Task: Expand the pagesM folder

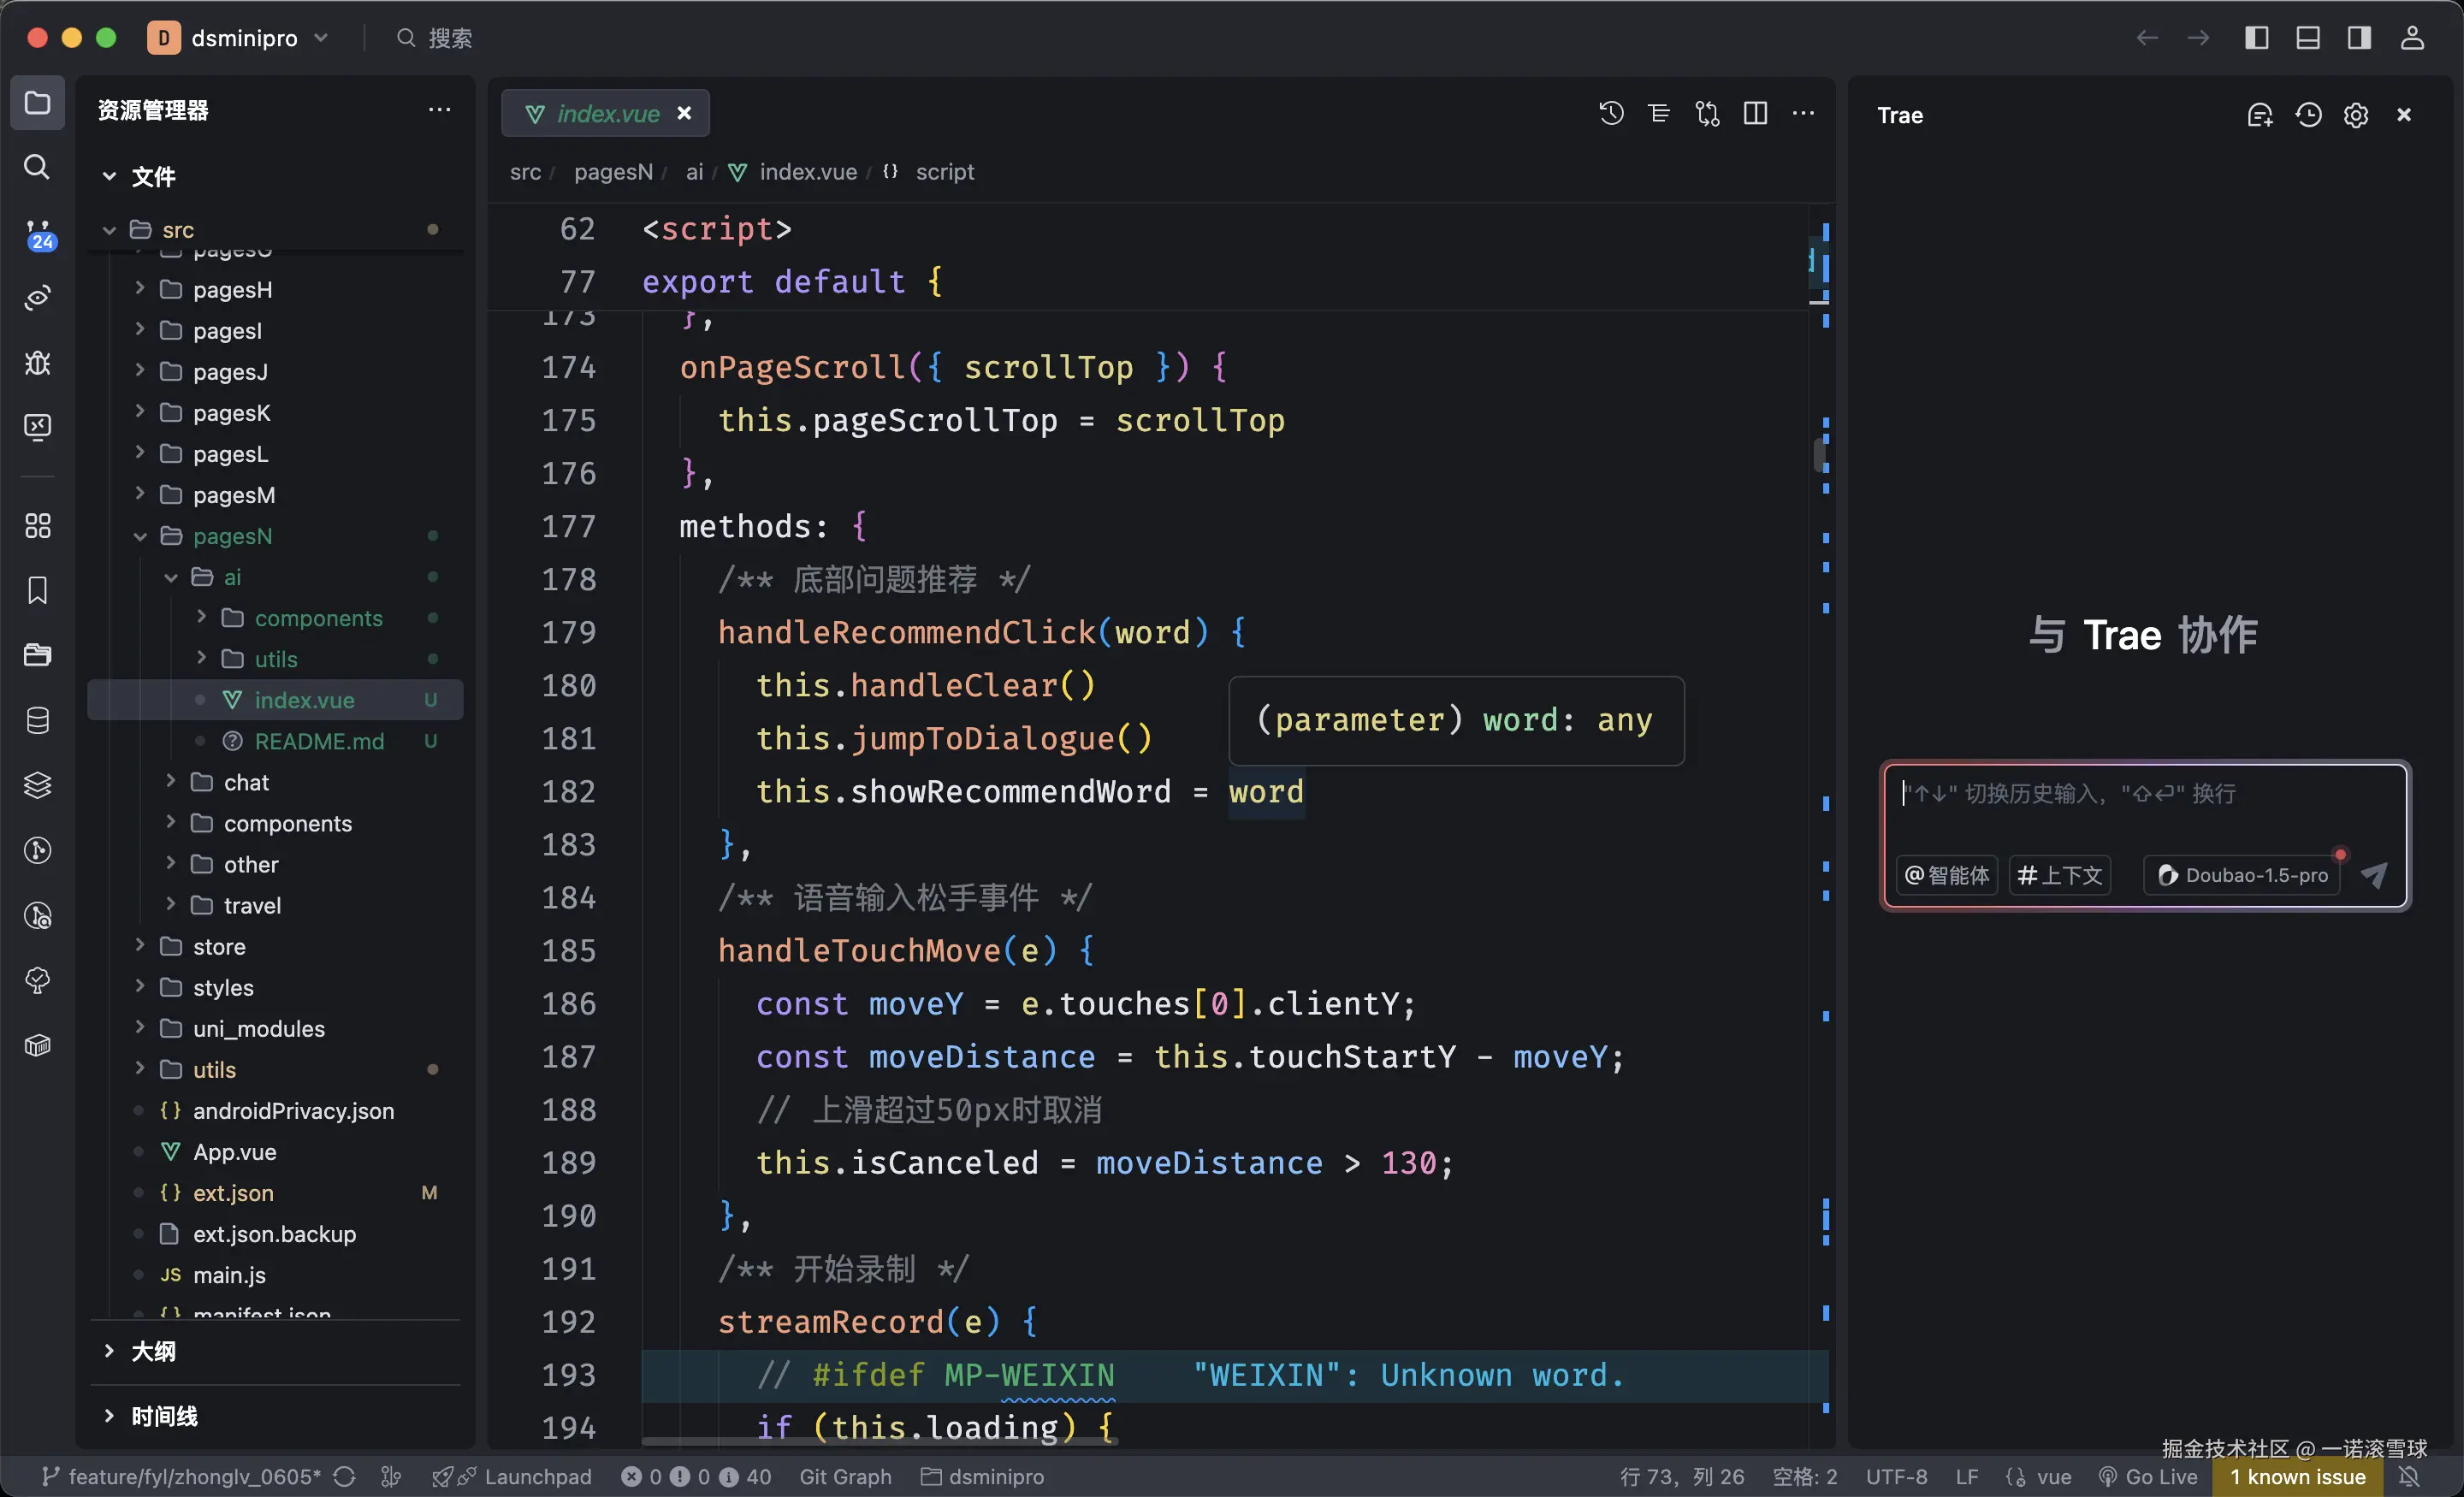Action: (x=233, y=495)
